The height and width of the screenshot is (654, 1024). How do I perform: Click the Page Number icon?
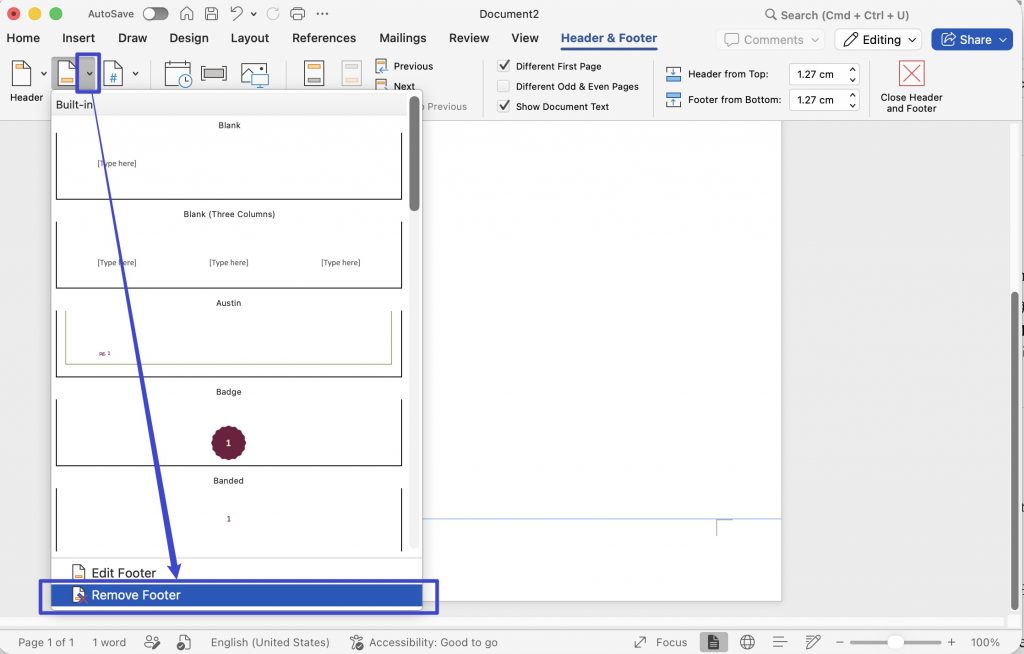point(113,73)
